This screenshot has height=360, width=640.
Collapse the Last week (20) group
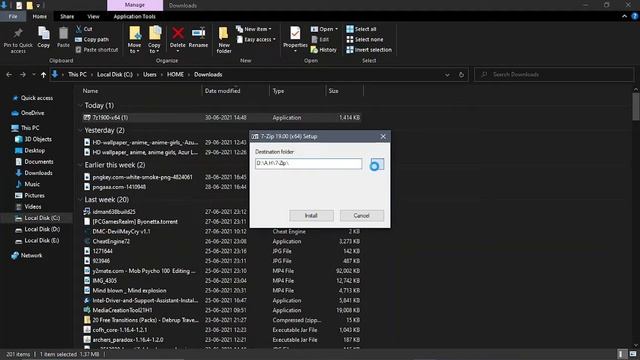[x=80, y=200]
